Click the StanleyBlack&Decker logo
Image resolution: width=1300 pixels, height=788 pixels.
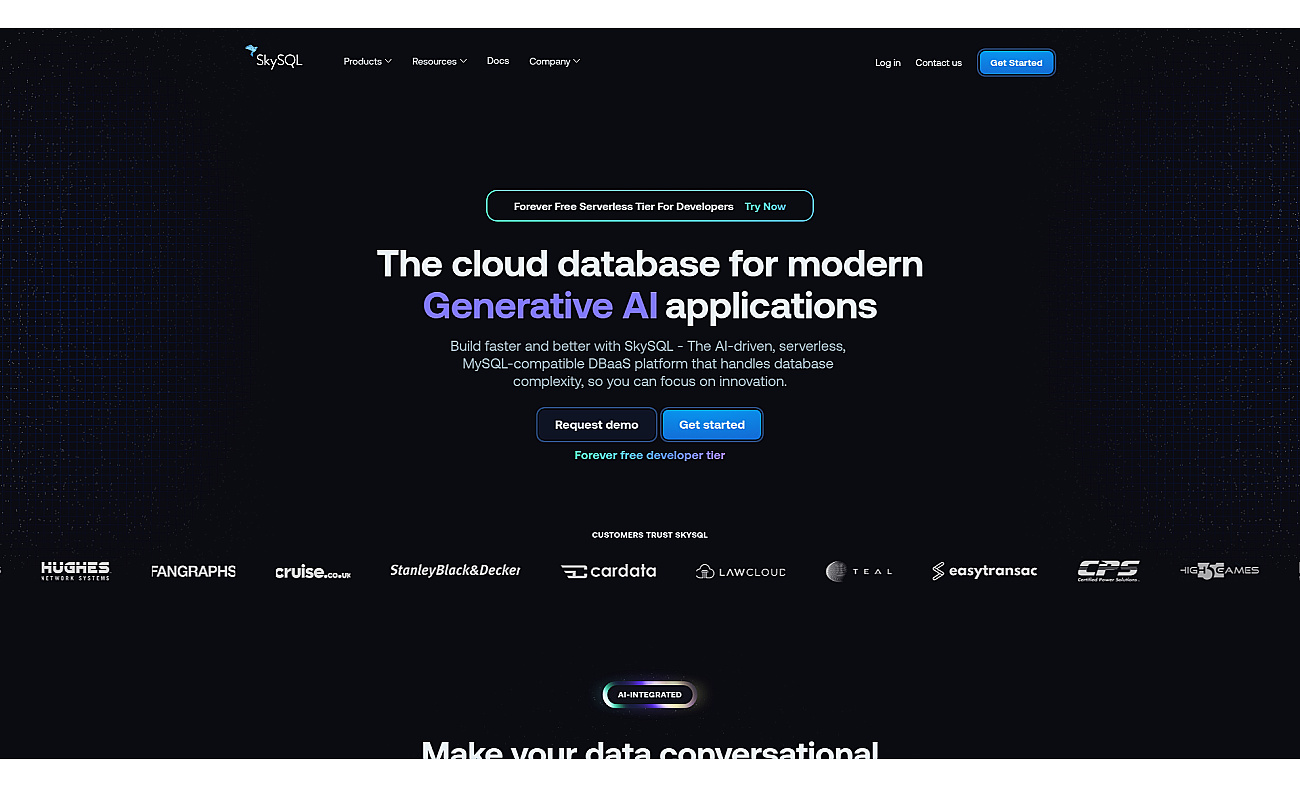[x=455, y=570]
